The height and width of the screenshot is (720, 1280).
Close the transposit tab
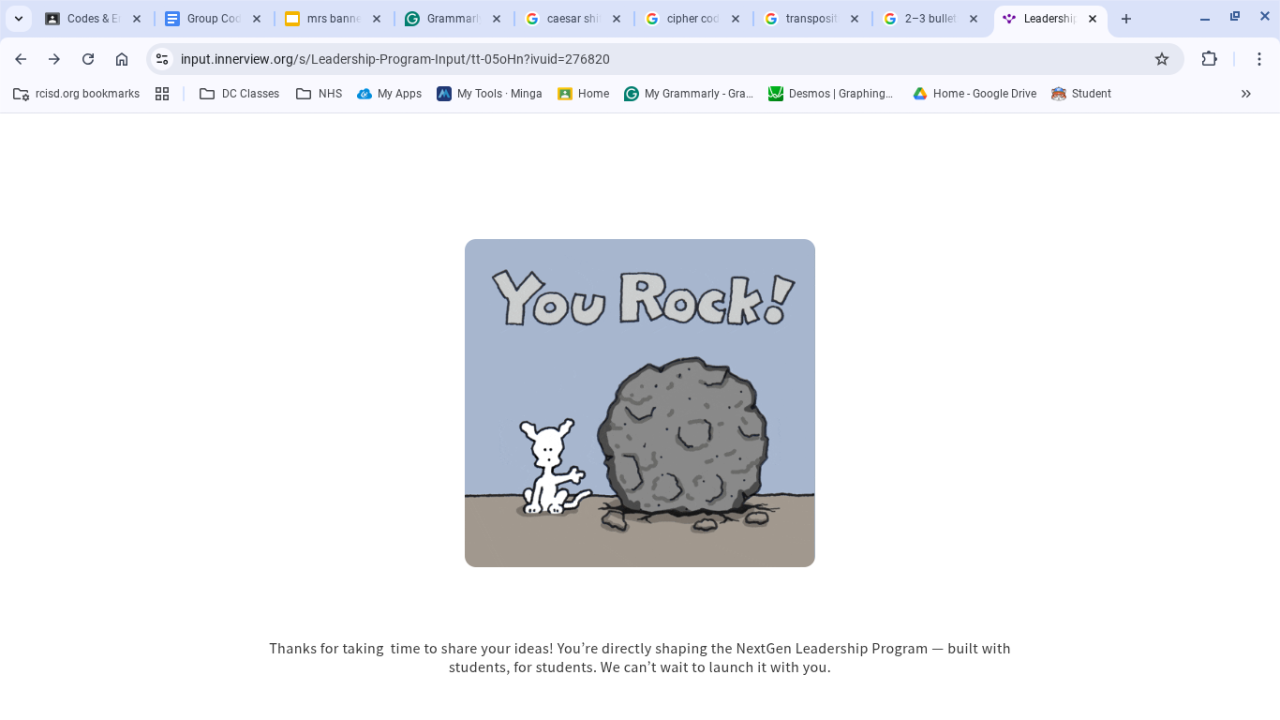click(855, 19)
